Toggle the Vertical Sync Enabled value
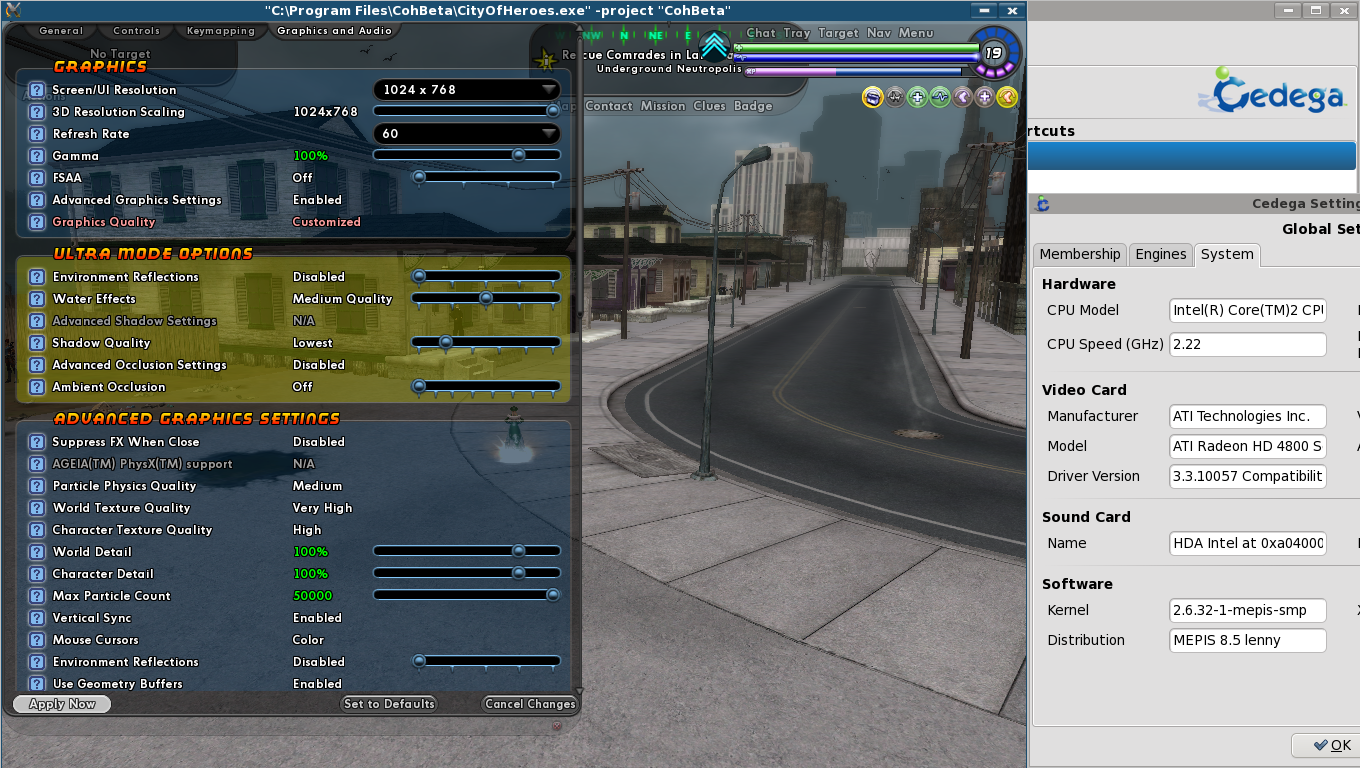This screenshot has width=1360, height=768. point(317,618)
